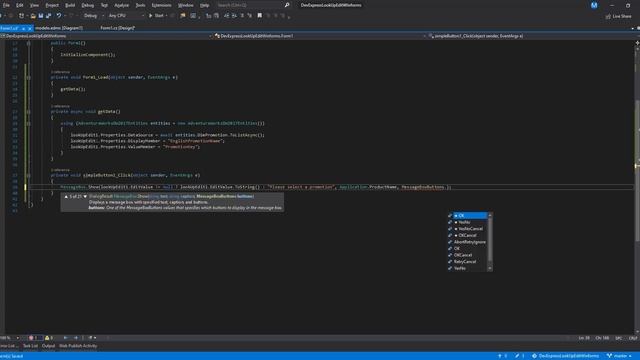
Task: Open the user account avatar
Action: coord(594,5)
